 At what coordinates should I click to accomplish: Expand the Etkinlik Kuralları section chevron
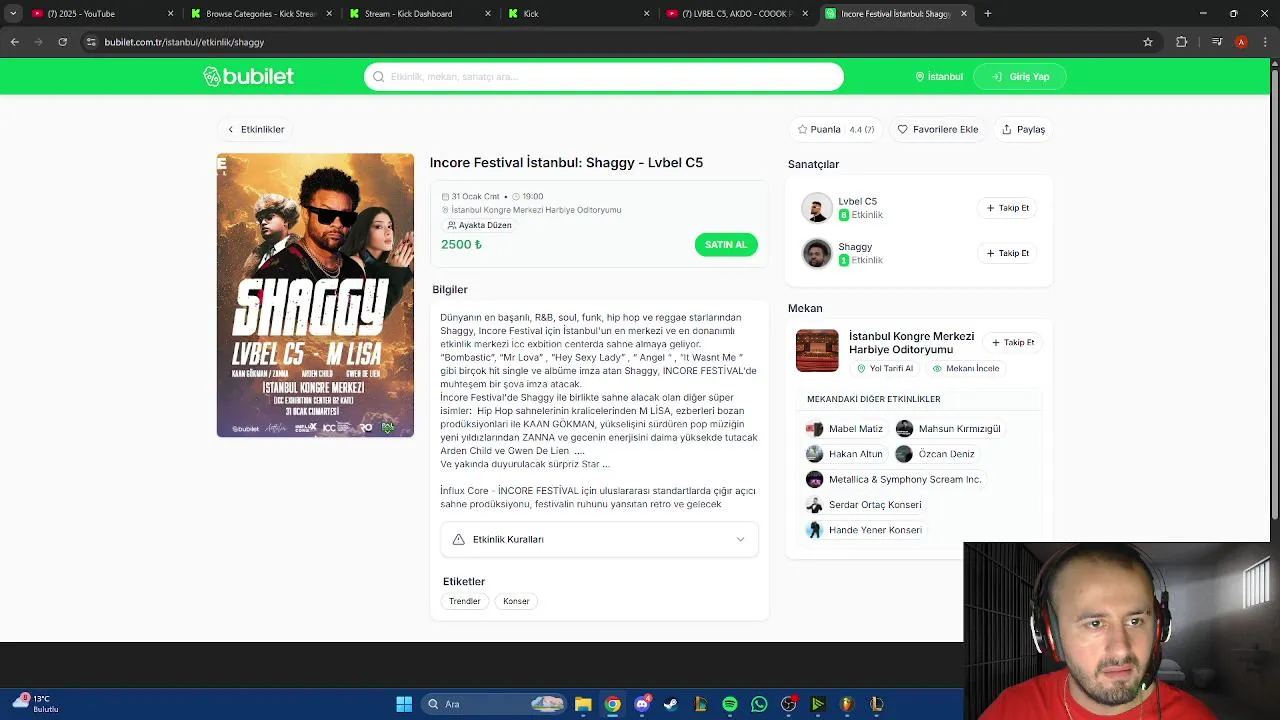pyautogui.click(x=740, y=539)
